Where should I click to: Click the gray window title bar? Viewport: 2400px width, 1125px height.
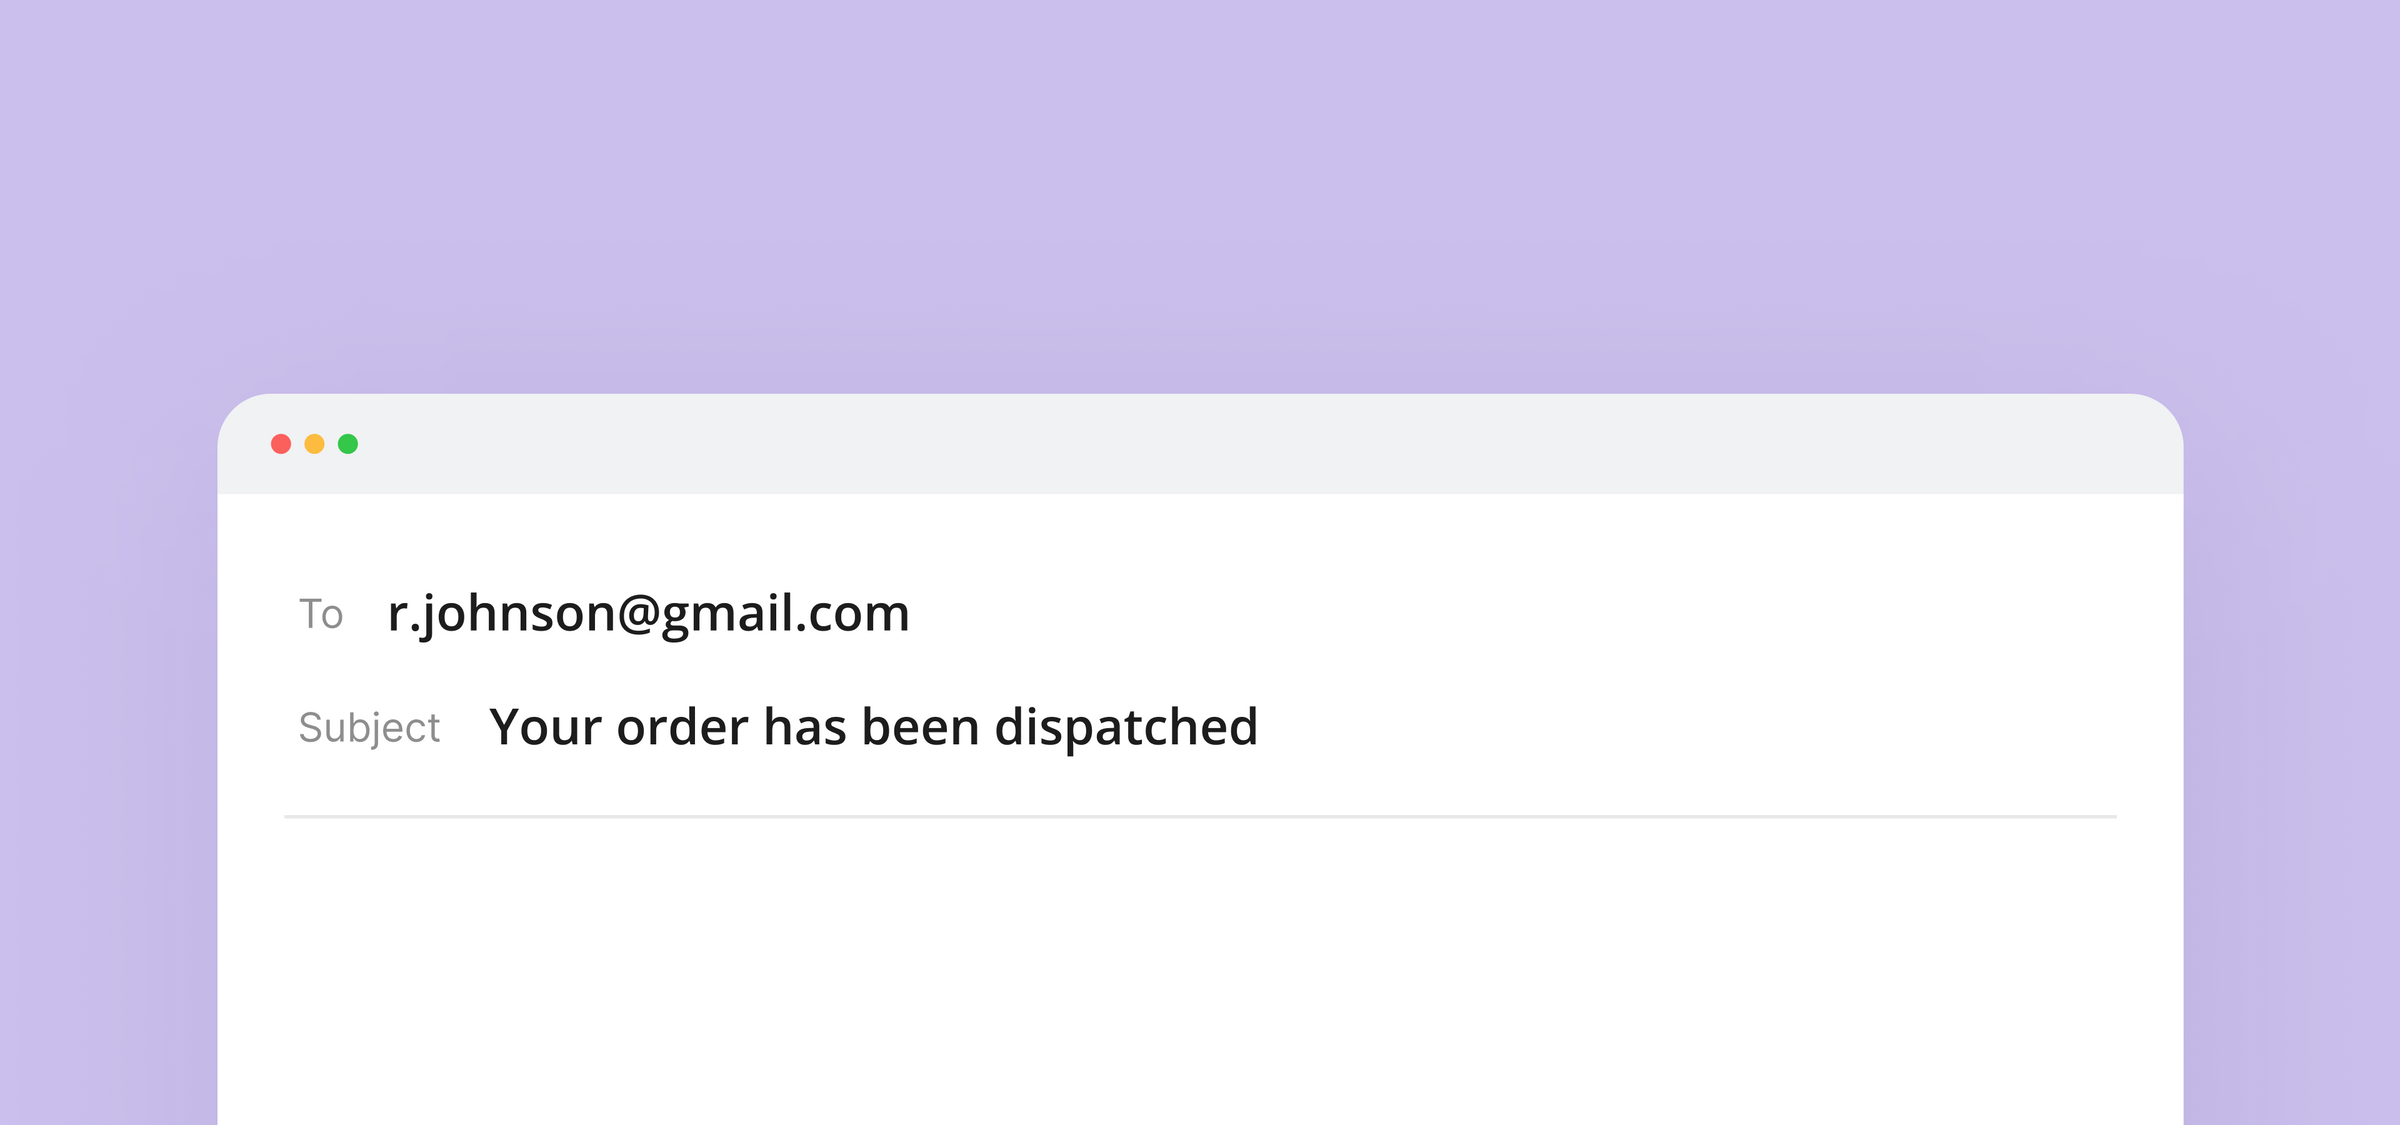pos(1200,444)
